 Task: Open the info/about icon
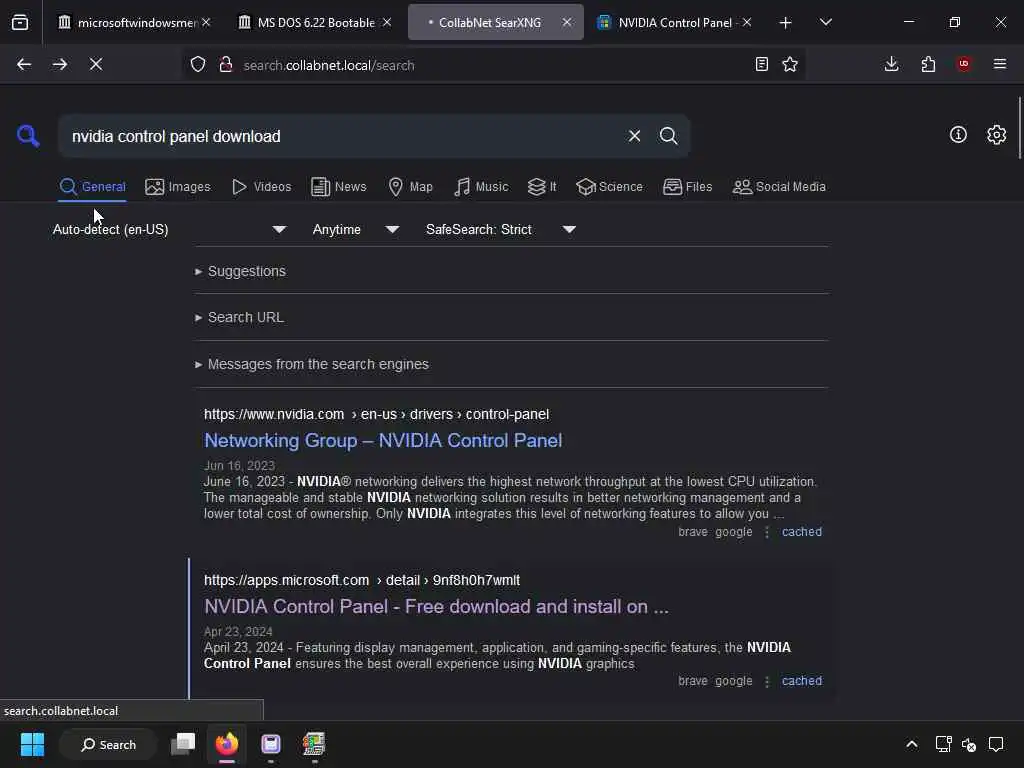pos(958,135)
